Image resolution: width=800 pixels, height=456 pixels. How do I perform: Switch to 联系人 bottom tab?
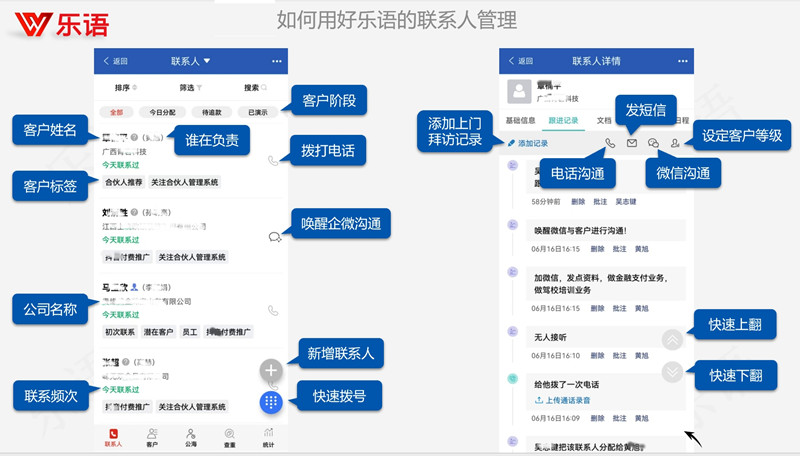[113, 438]
